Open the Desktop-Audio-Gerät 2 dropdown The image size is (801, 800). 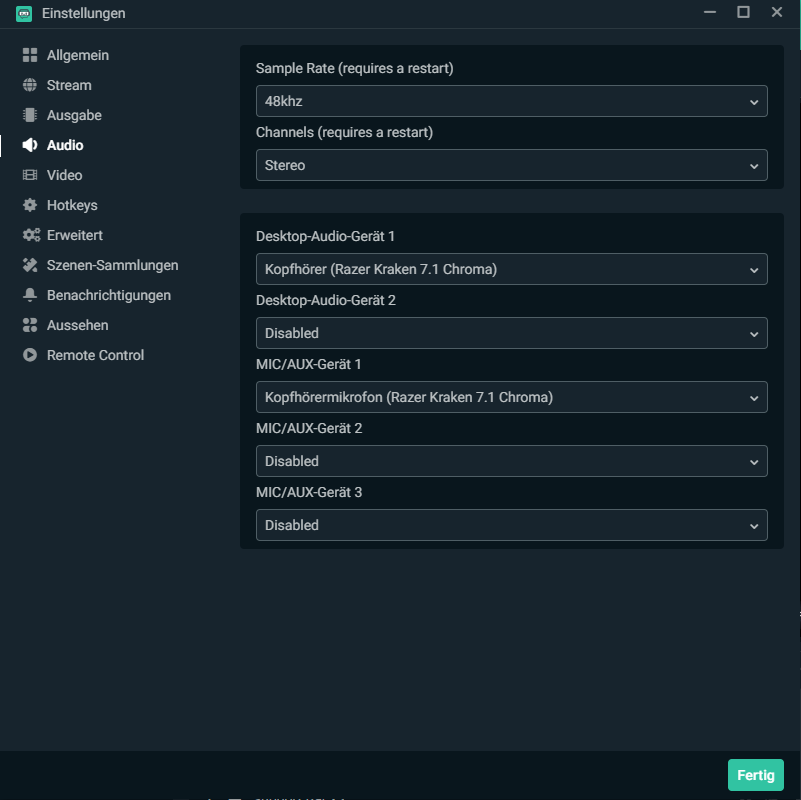click(511, 333)
